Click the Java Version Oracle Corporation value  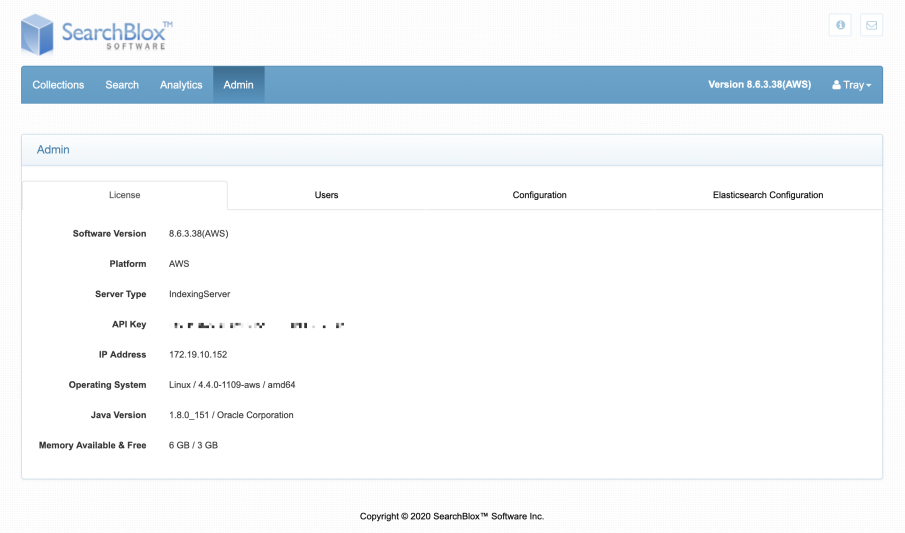pyautogui.click(x=231, y=415)
